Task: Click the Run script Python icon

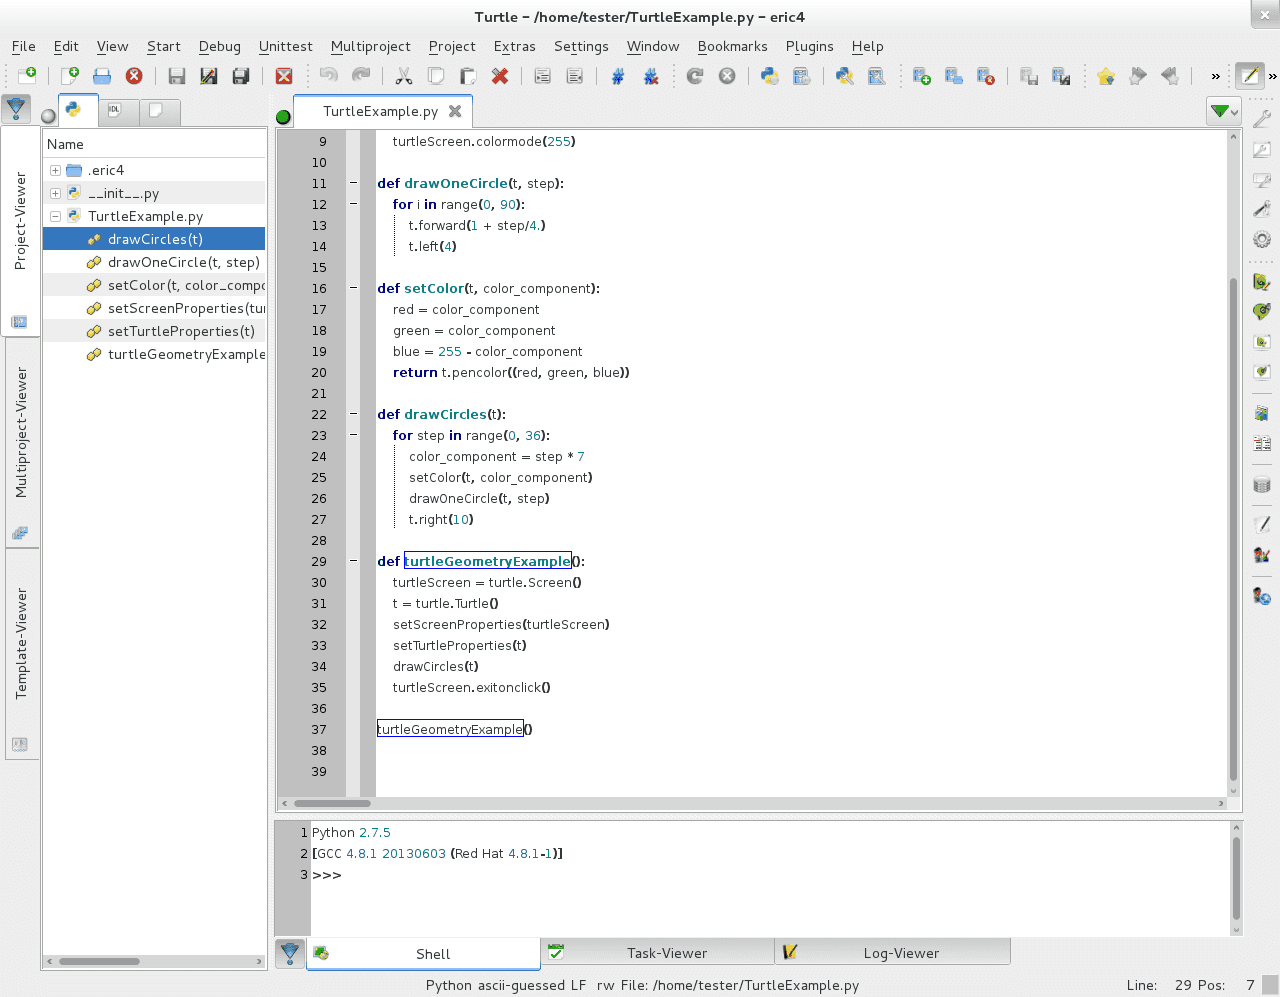Action: click(769, 76)
